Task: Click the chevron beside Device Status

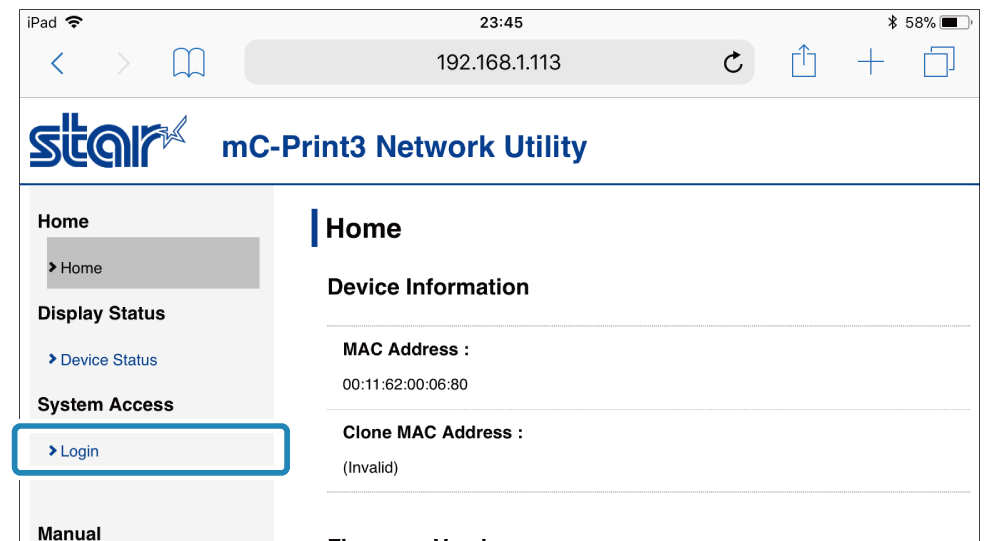Action: pos(52,359)
